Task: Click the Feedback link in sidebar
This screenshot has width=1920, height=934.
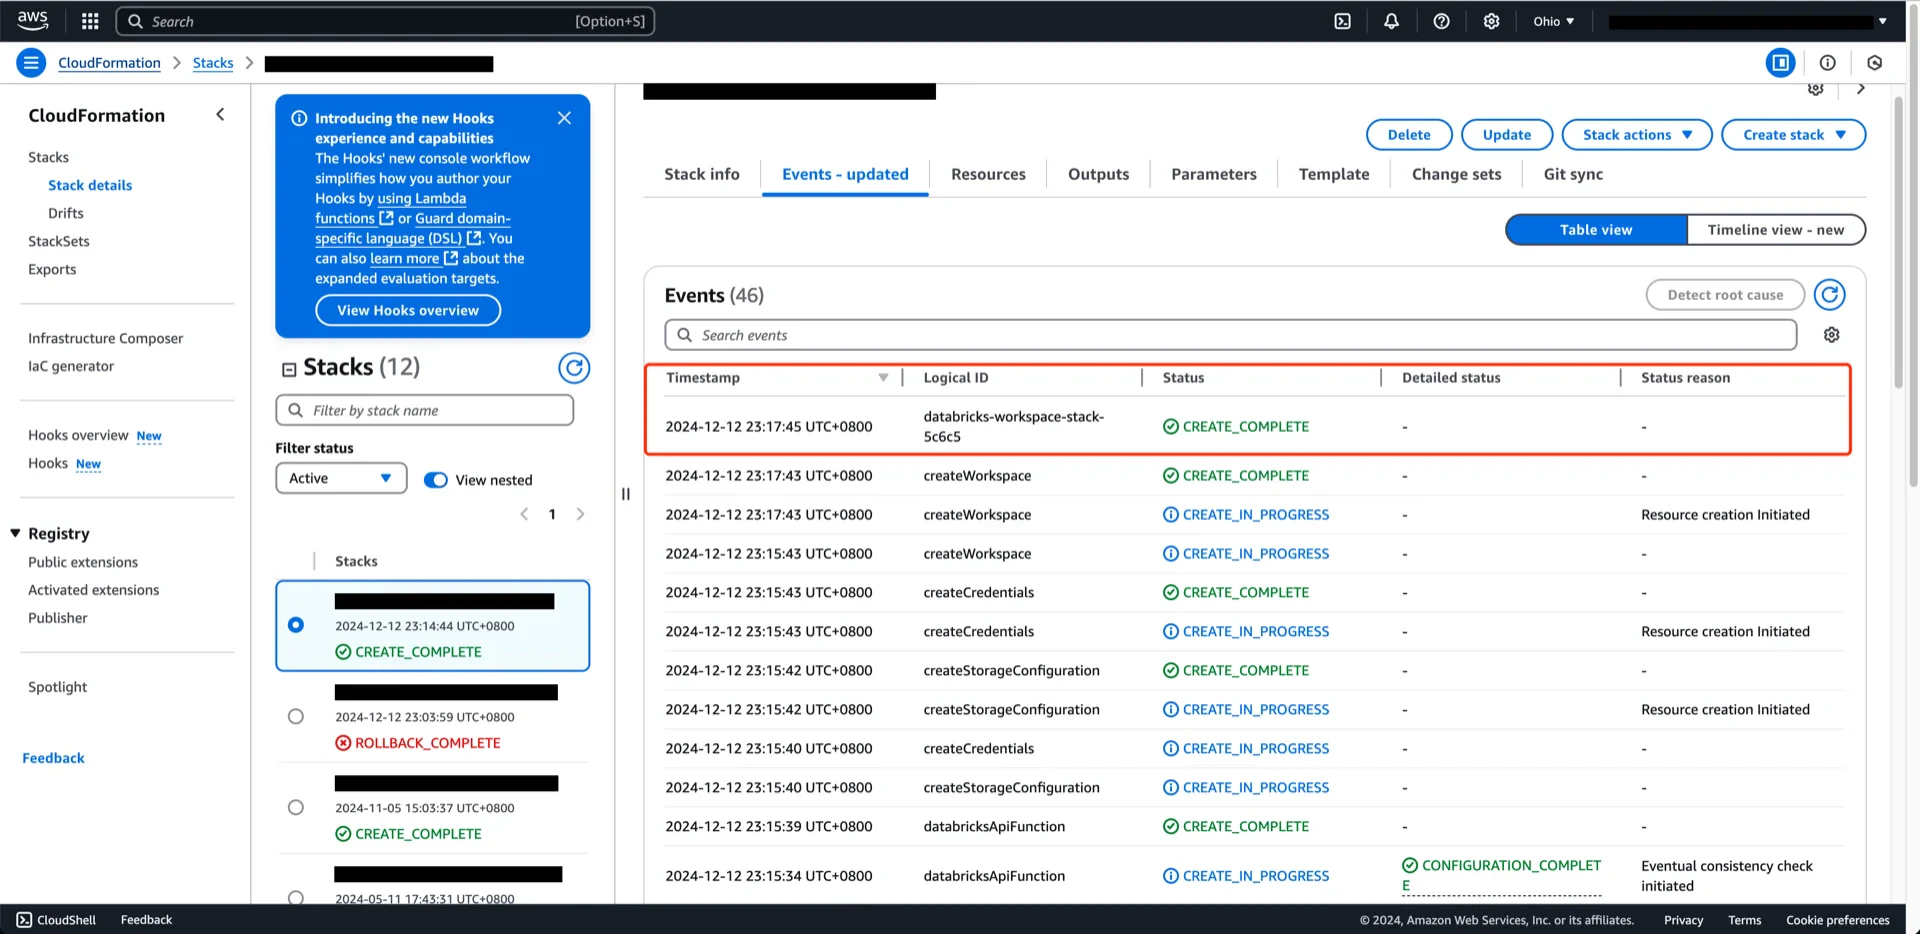Action: pyautogui.click(x=54, y=758)
